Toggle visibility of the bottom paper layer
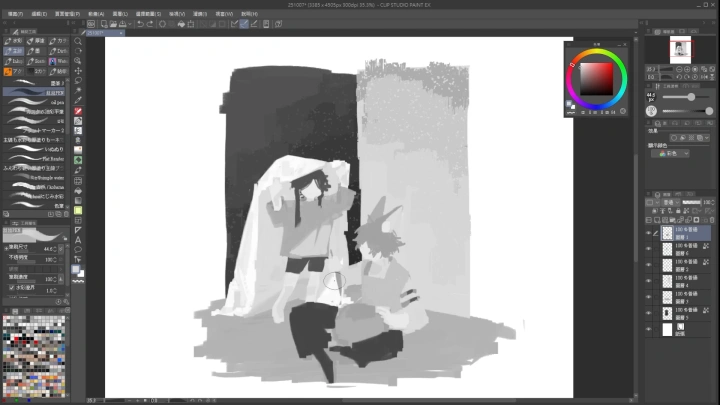Screen dimensions: 720x405 (x=648, y=329)
